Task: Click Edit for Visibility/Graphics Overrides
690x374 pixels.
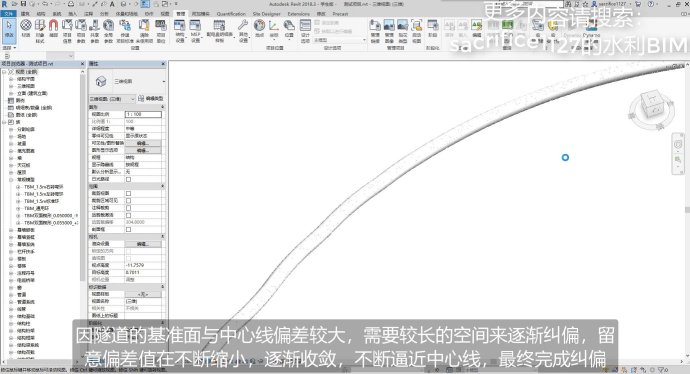Action: (143, 143)
